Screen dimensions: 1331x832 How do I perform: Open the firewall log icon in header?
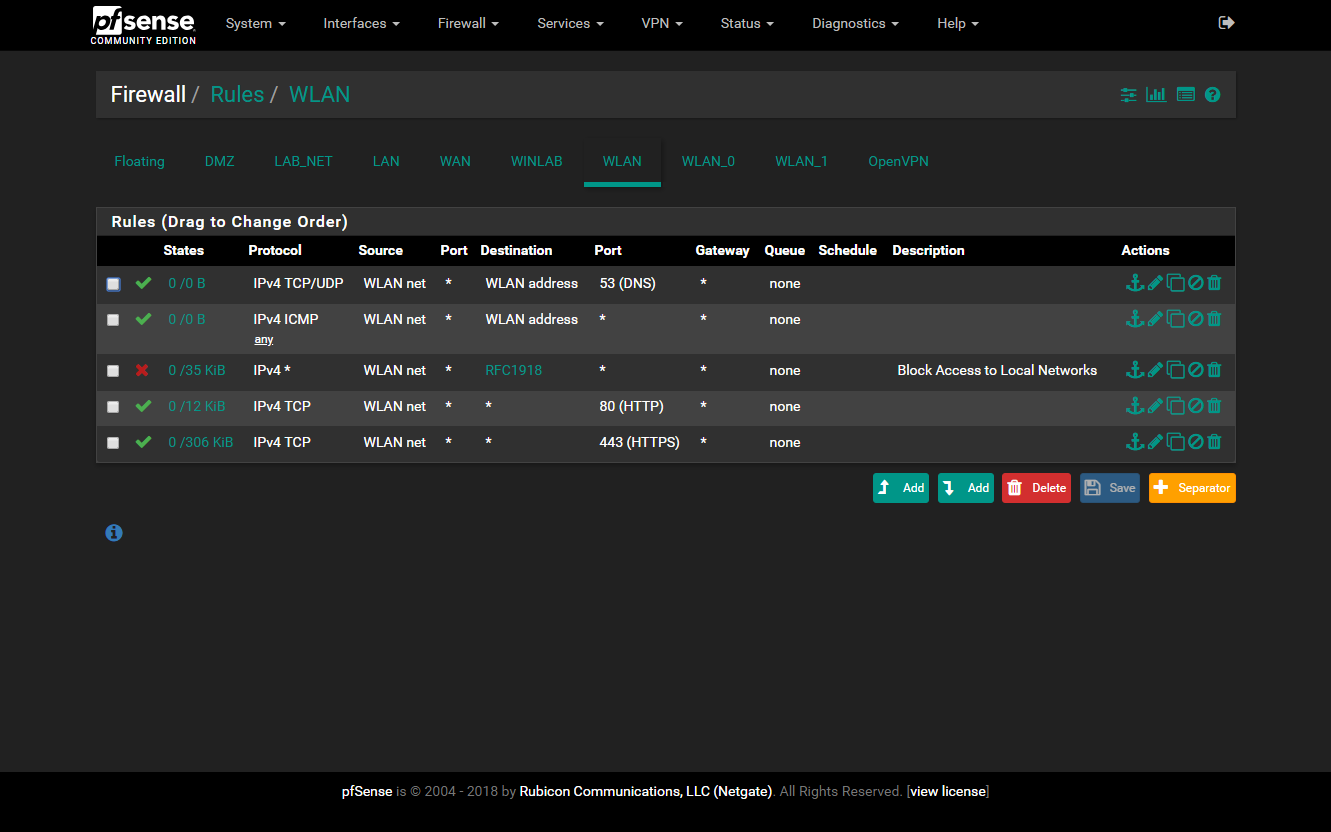click(x=1186, y=95)
